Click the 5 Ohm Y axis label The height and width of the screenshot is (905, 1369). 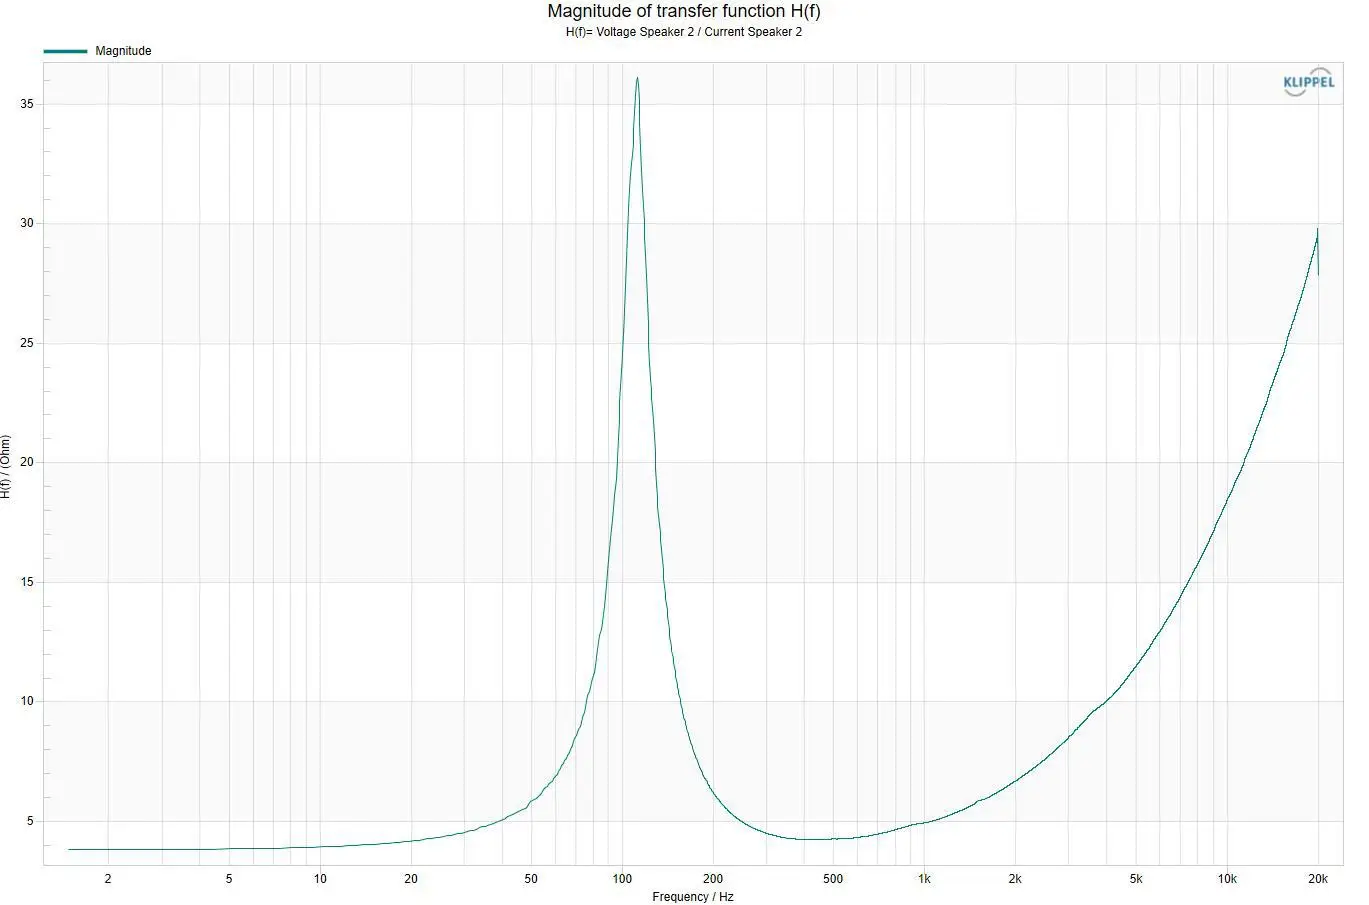pyautogui.click(x=30, y=821)
